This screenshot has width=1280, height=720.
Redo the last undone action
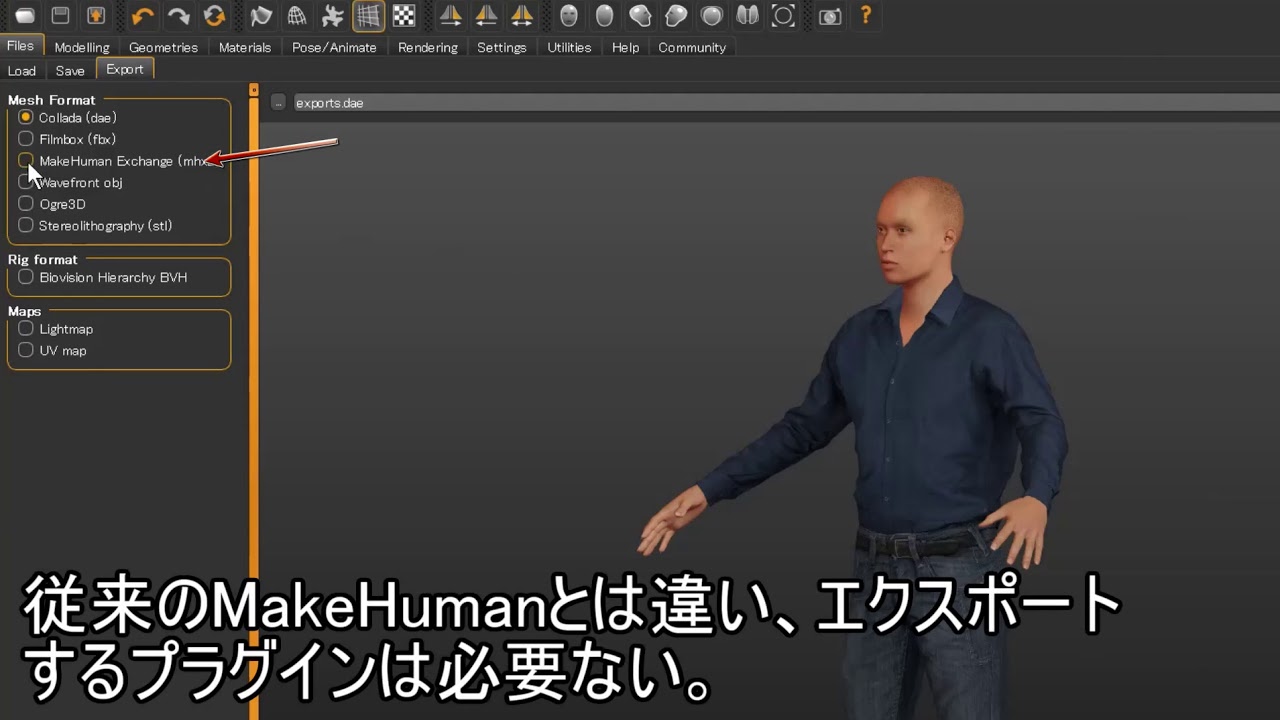click(x=178, y=15)
